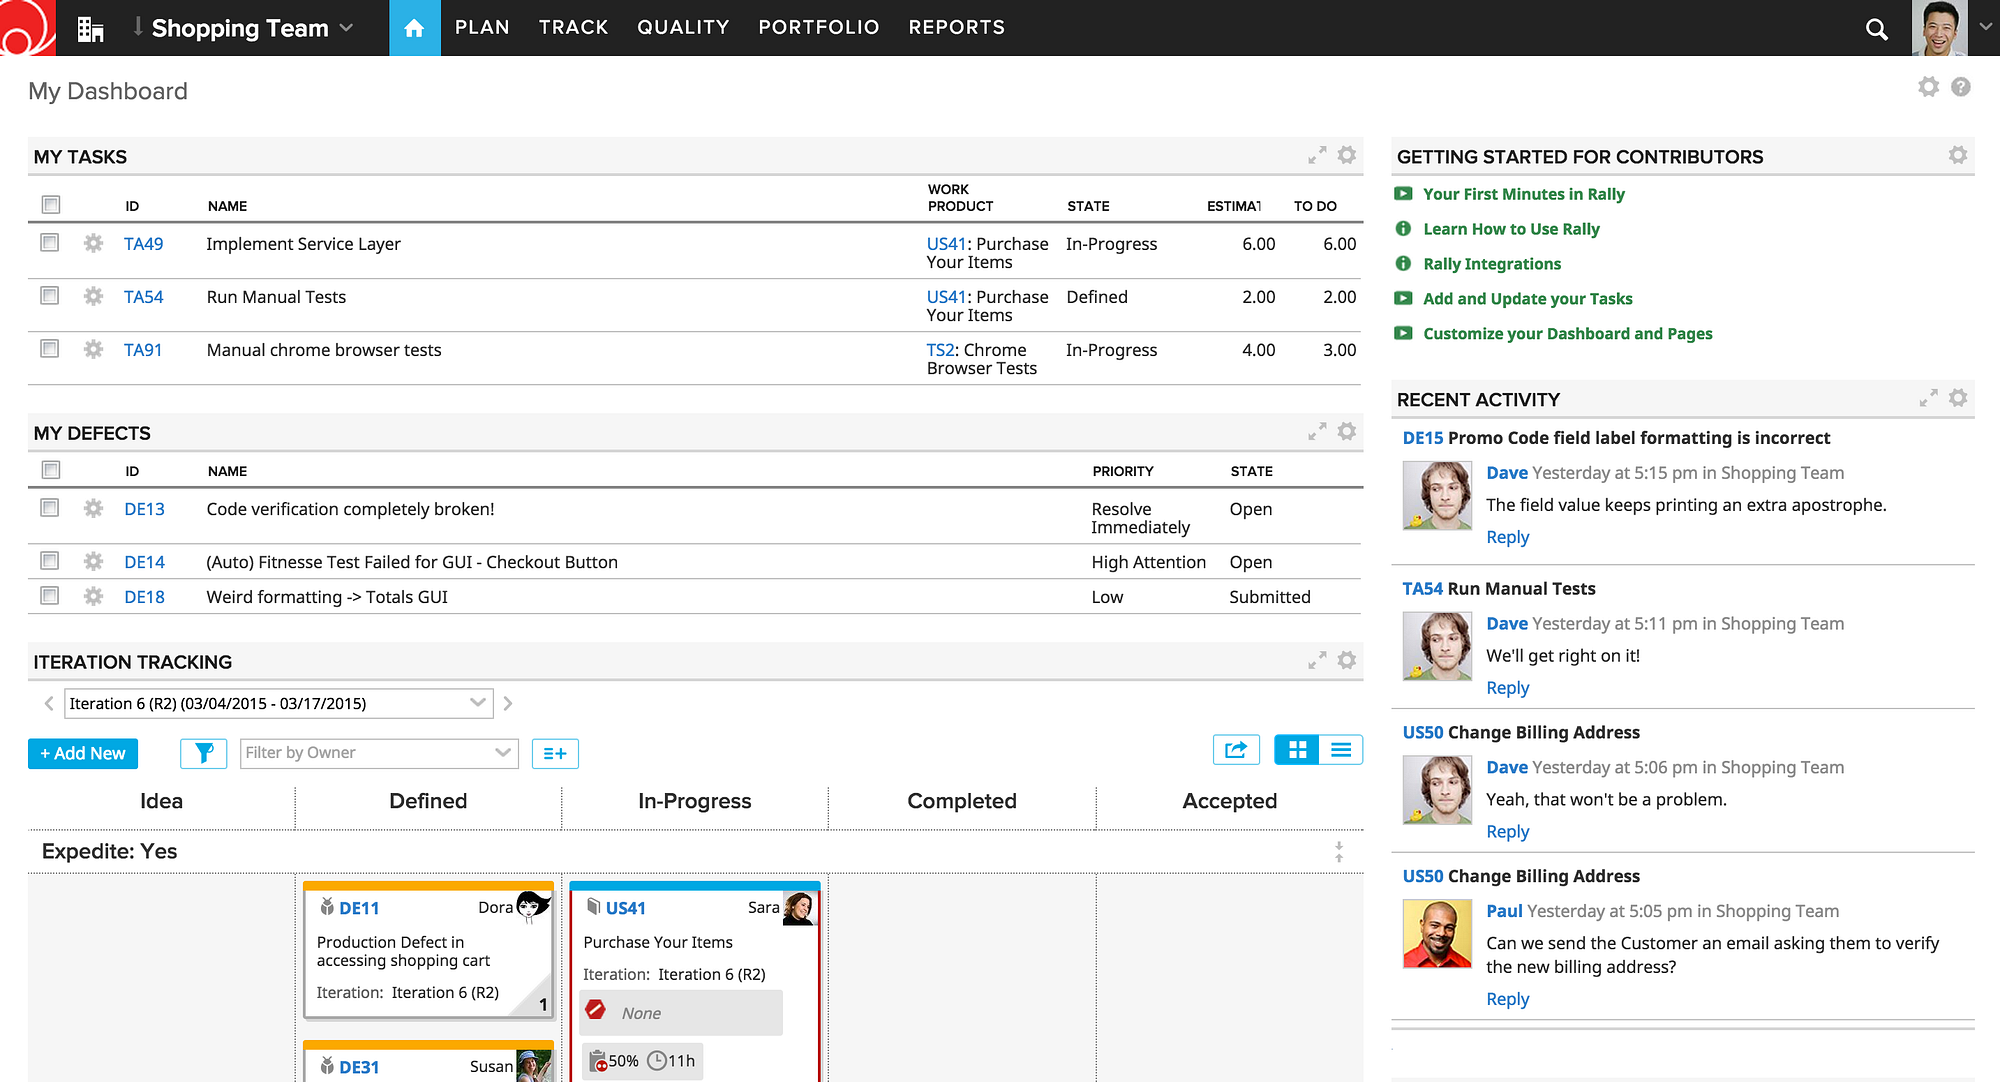Expand the My Tasks panel fullscreen
2000x1082 pixels.
pyautogui.click(x=1317, y=155)
